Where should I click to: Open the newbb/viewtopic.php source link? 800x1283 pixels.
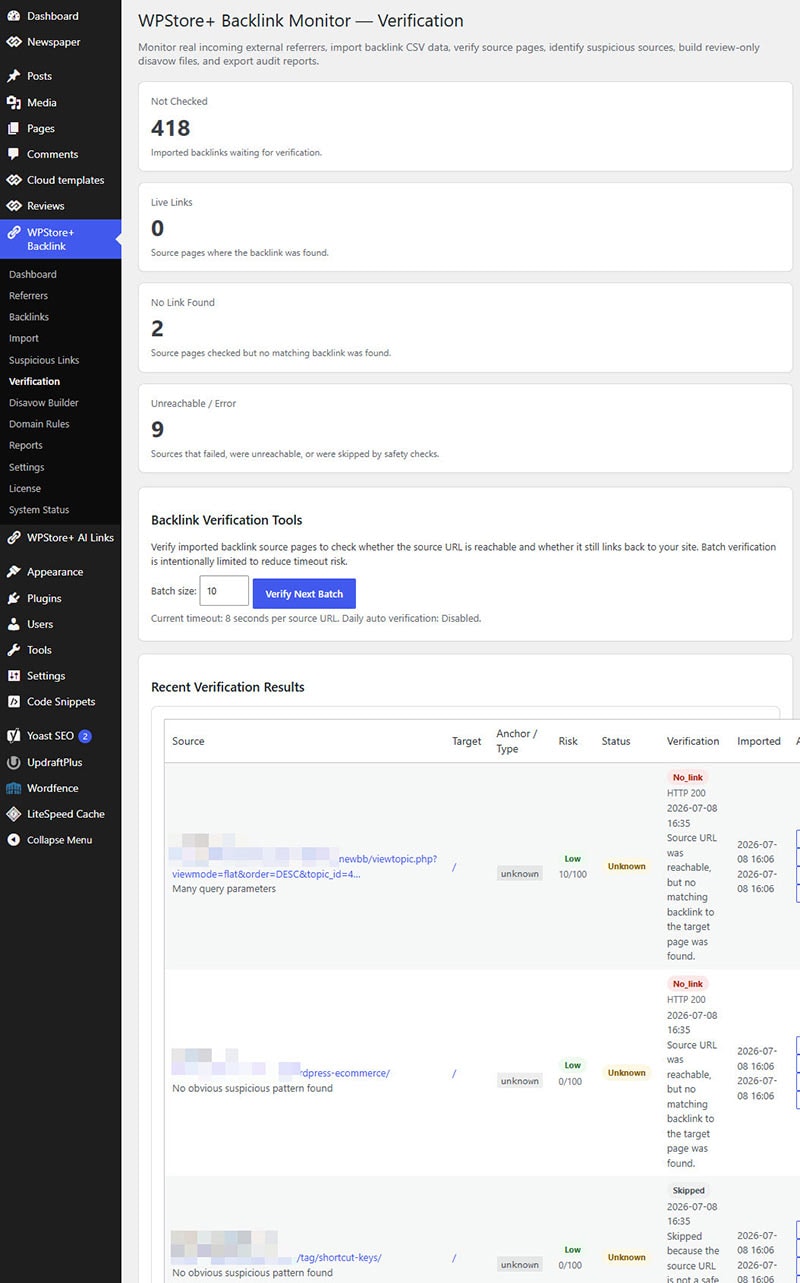[x=305, y=866]
